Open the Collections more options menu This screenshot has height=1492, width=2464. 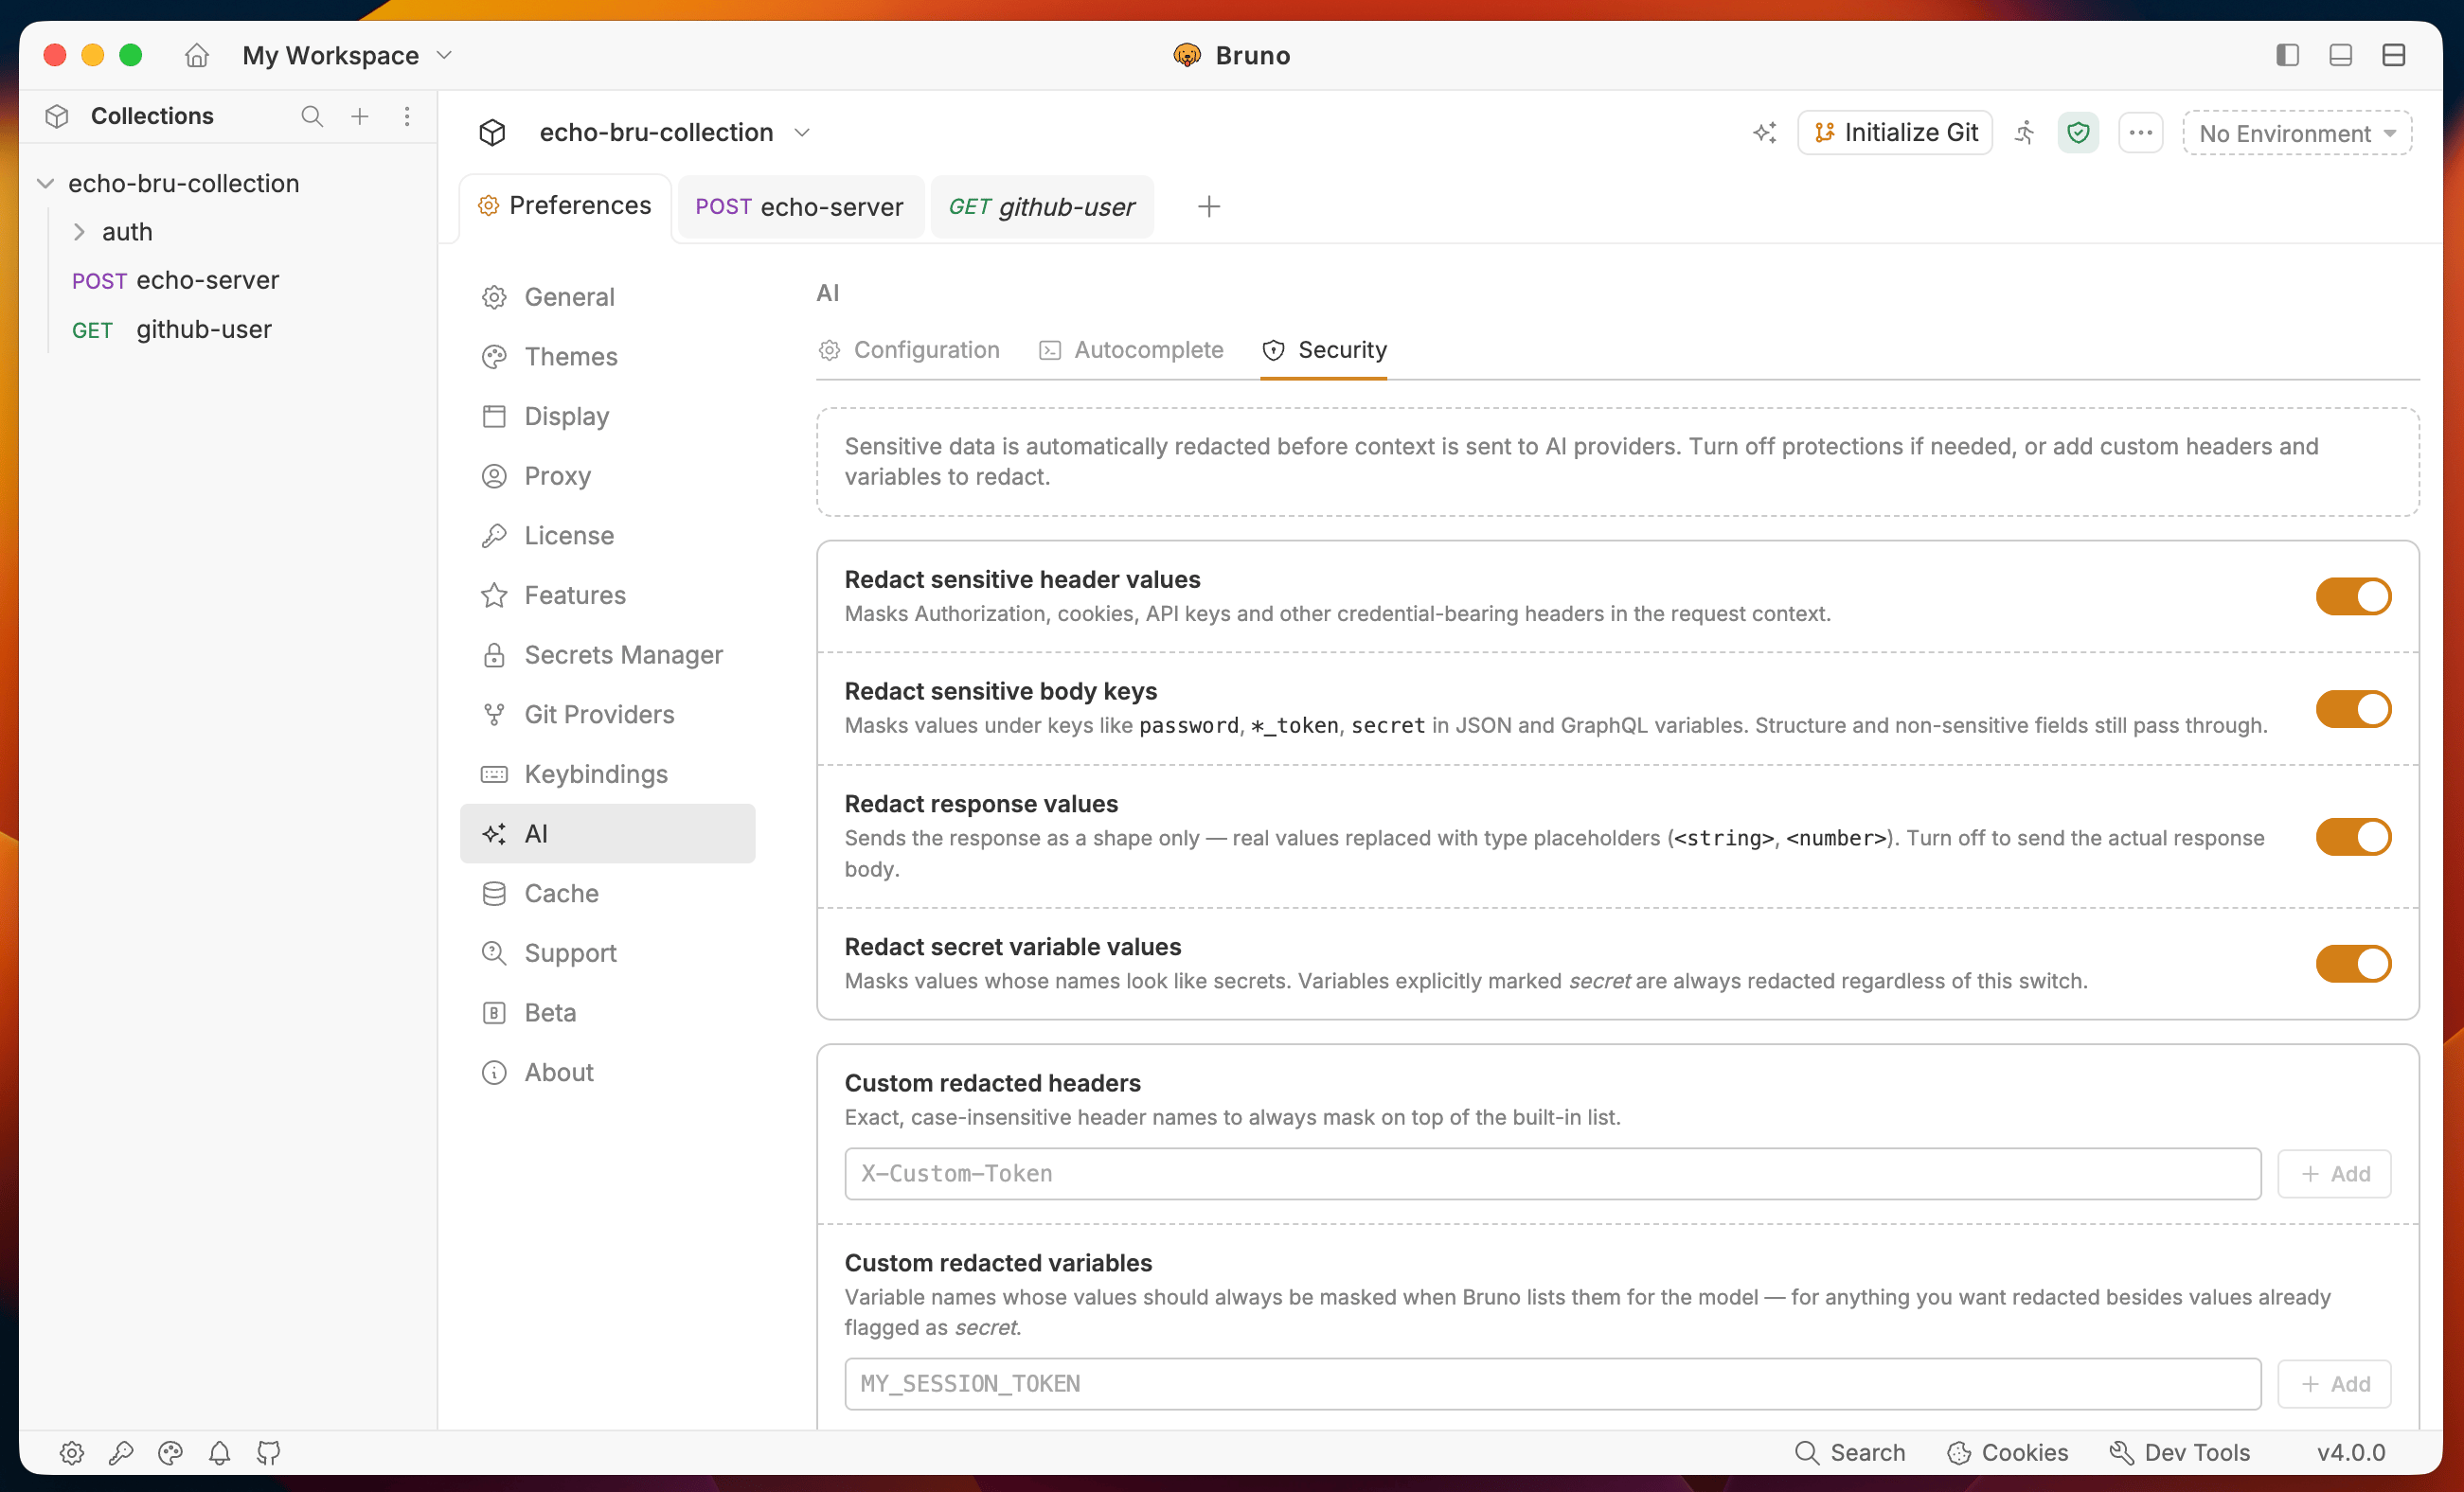407,116
